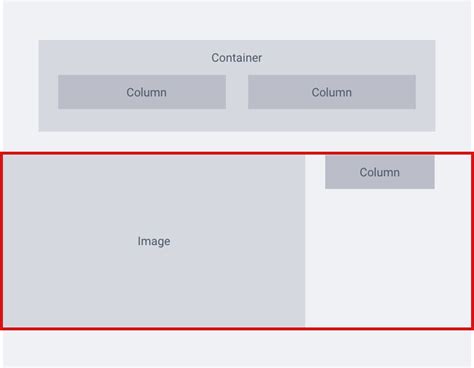This screenshot has width=474, height=368.
Task: Click the Container label text
Action: pyautogui.click(x=237, y=58)
